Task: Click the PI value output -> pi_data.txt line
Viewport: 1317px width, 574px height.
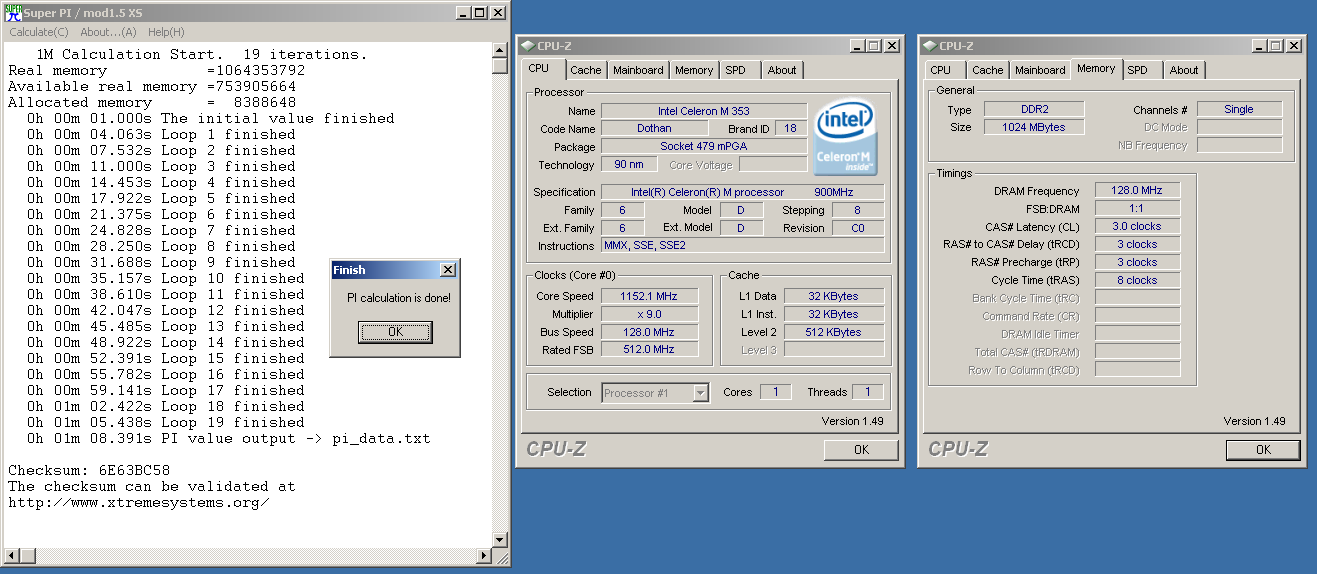Action: [229, 438]
